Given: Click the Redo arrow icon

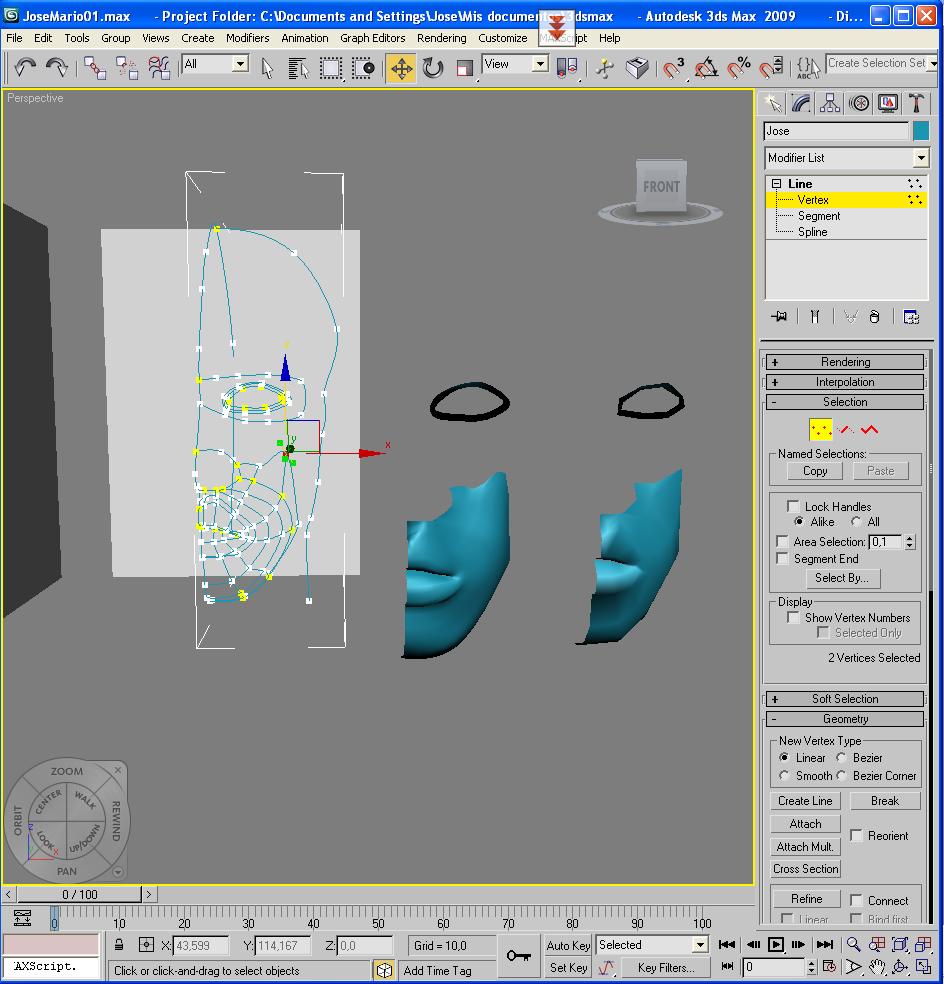Looking at the screenshot, I should click(x=57, y=67).
